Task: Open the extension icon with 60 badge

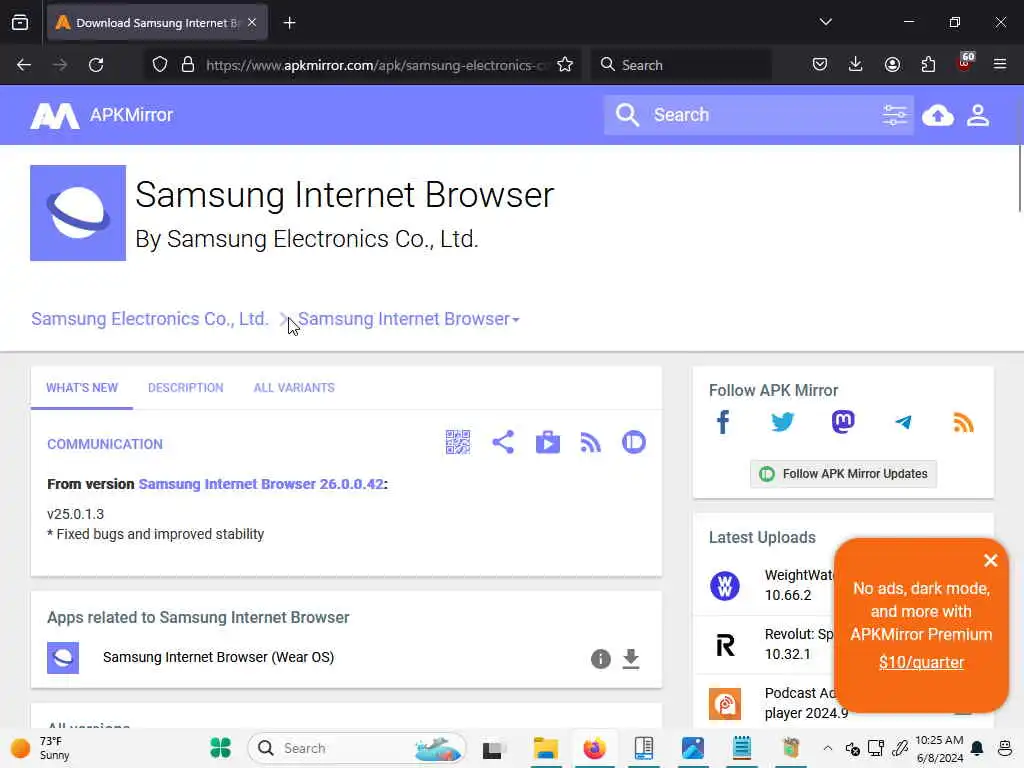Action: [964, 63]
